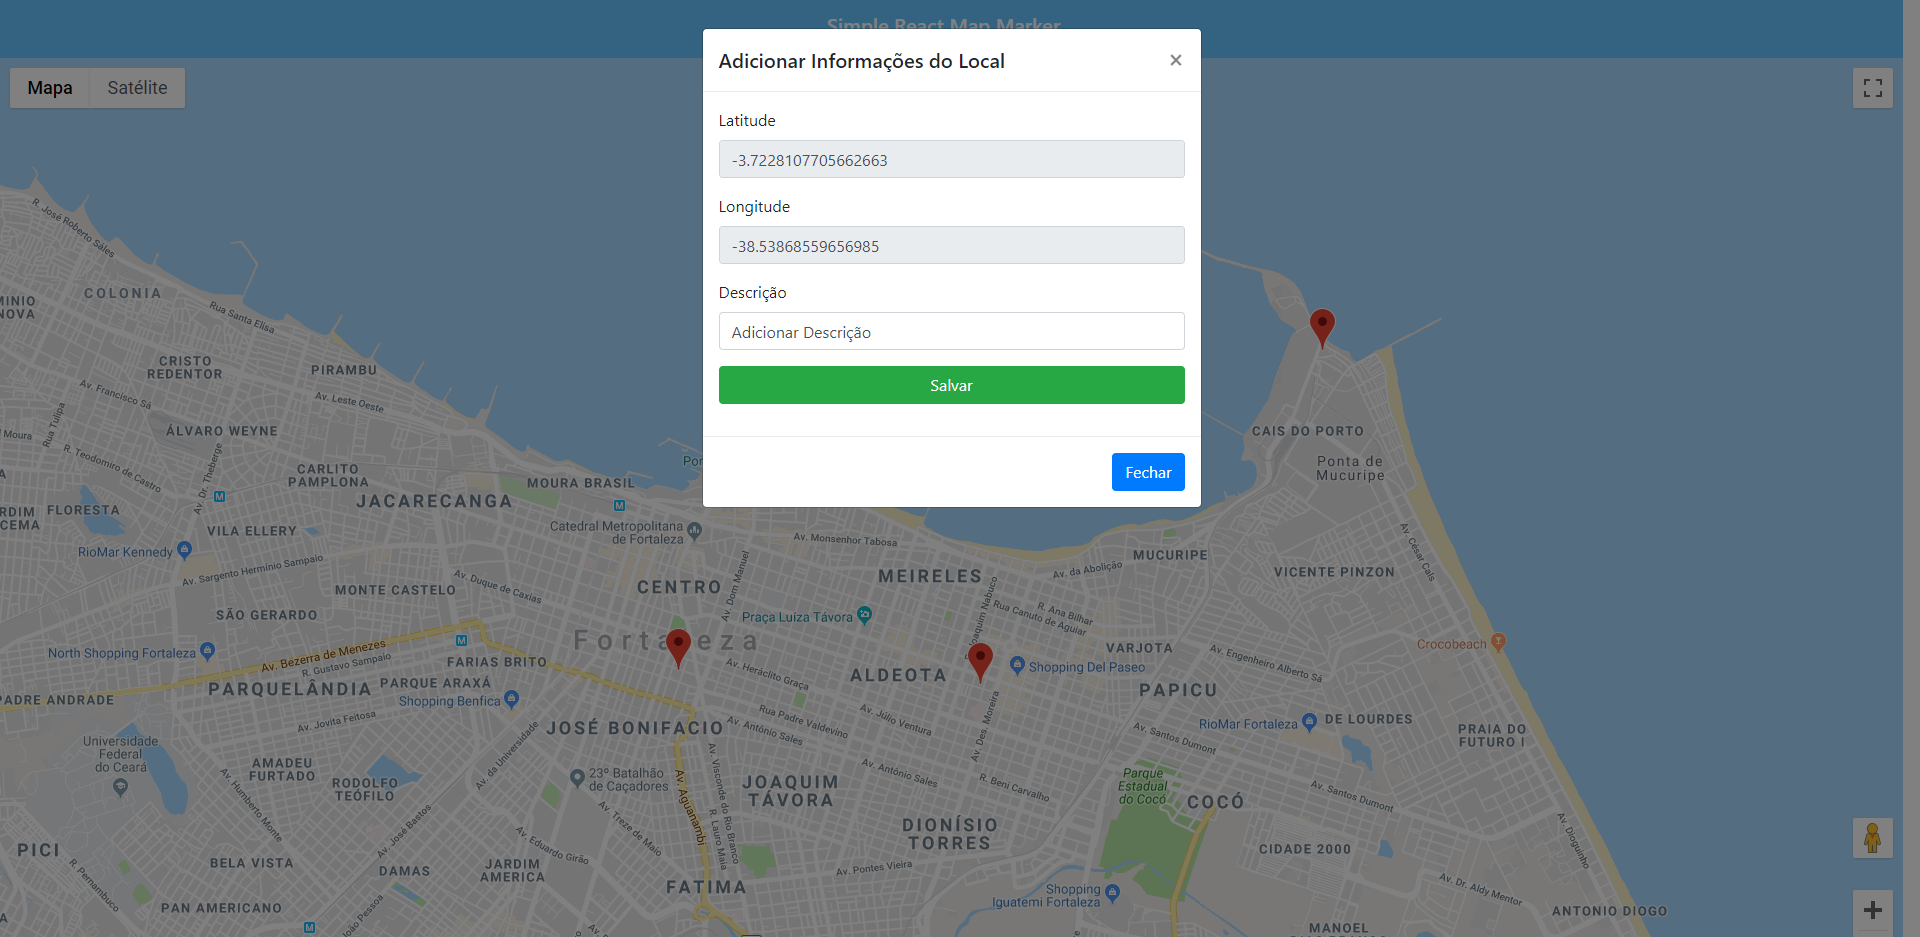This screenshot has height=937, width=1920.
Task: Click the metro station icon near Vila Ellery
Action: 219,496
